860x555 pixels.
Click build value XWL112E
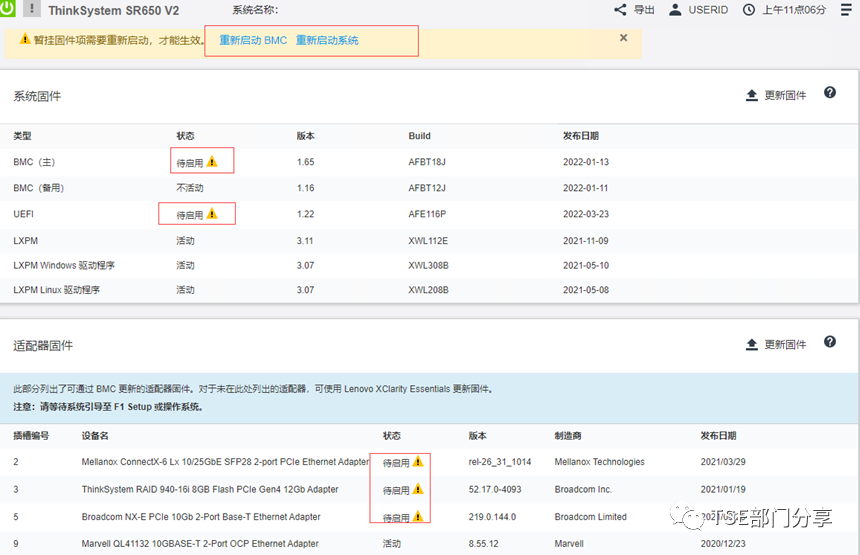tap(428, 241)
